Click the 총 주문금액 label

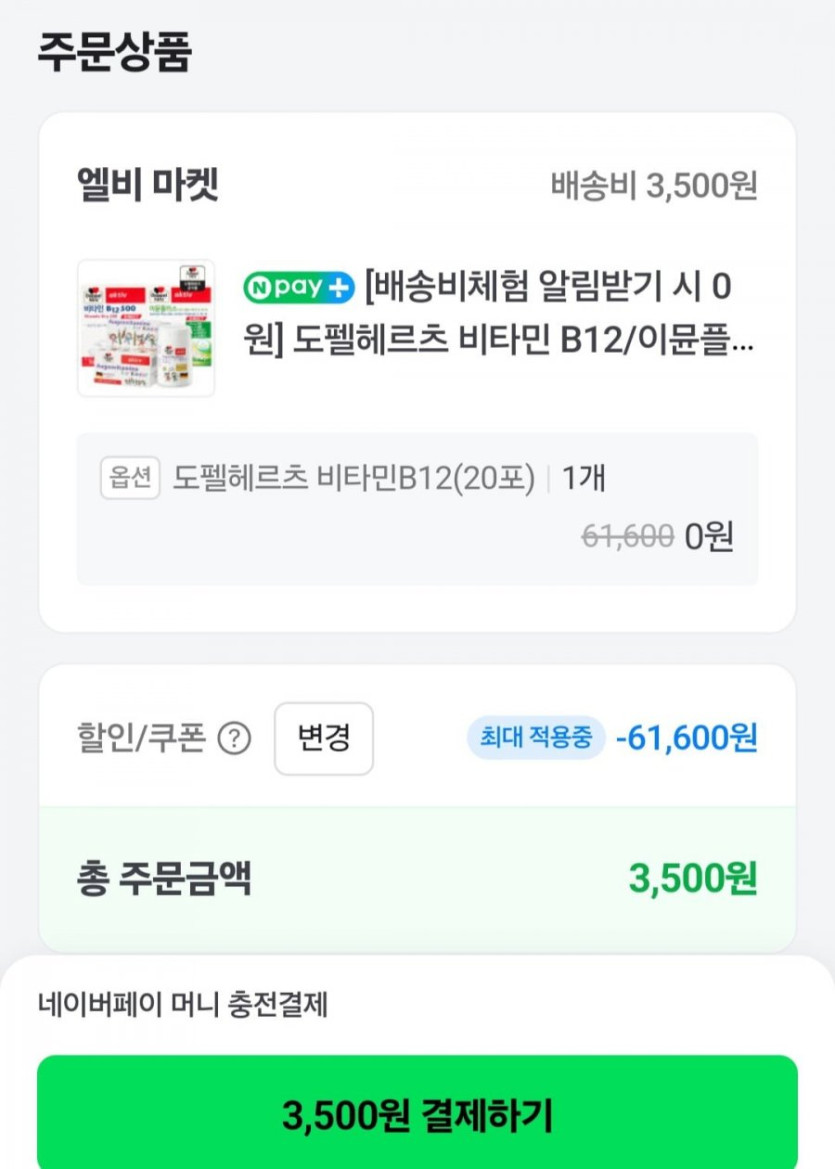(x=164, y=879)
